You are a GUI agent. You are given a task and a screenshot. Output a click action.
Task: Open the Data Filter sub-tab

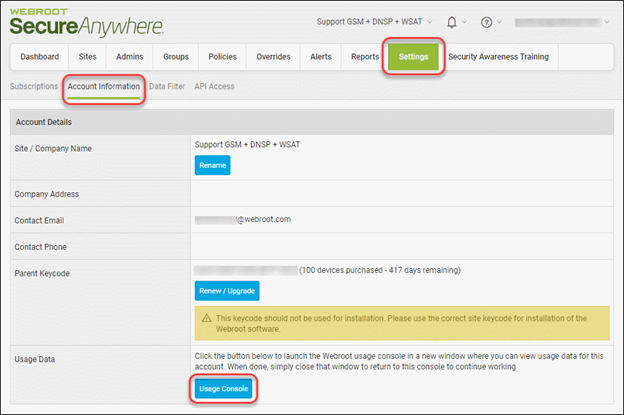[x=167, y=86]
